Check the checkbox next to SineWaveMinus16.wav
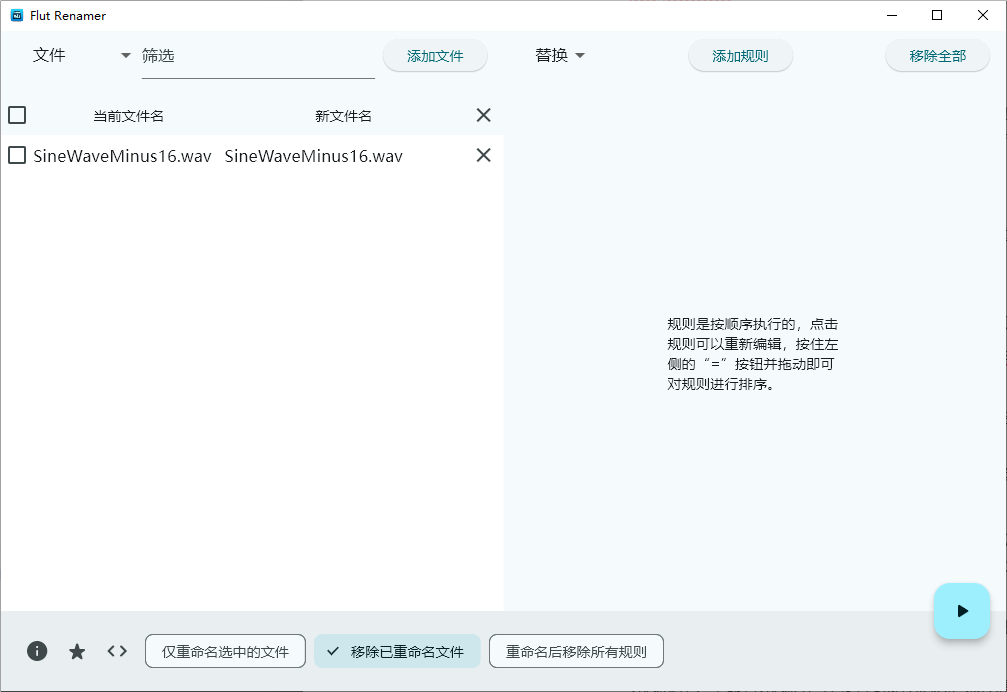1007x692 pixels. point(16,155)
